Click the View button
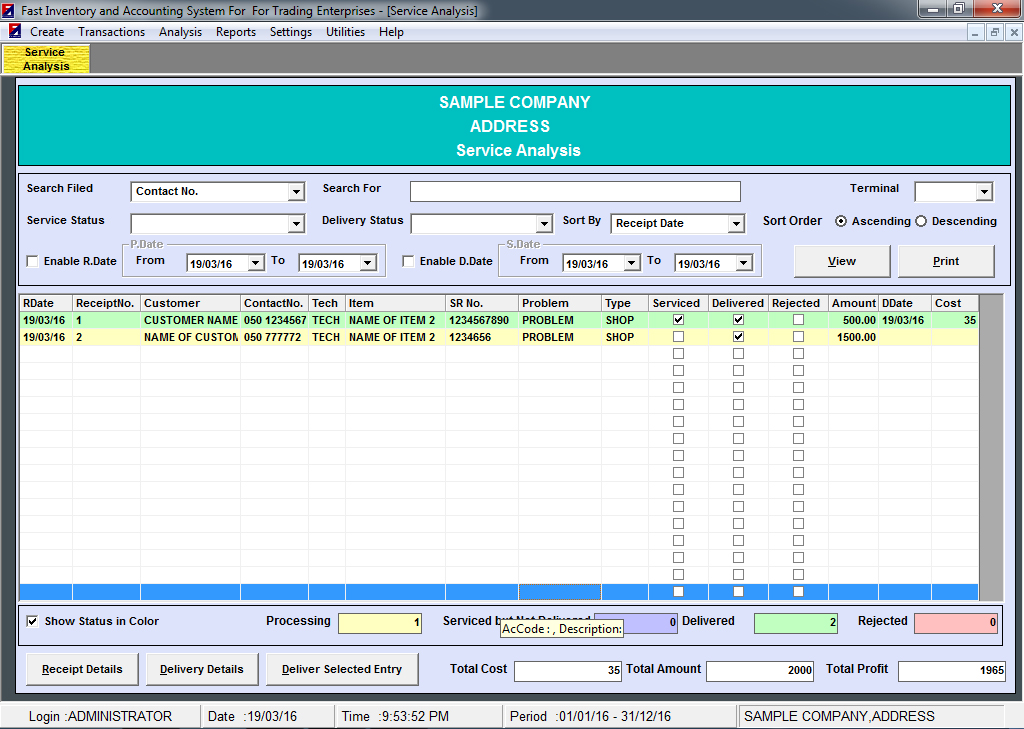This screenshot has height=729, width=1024. [x=841, y=261]
